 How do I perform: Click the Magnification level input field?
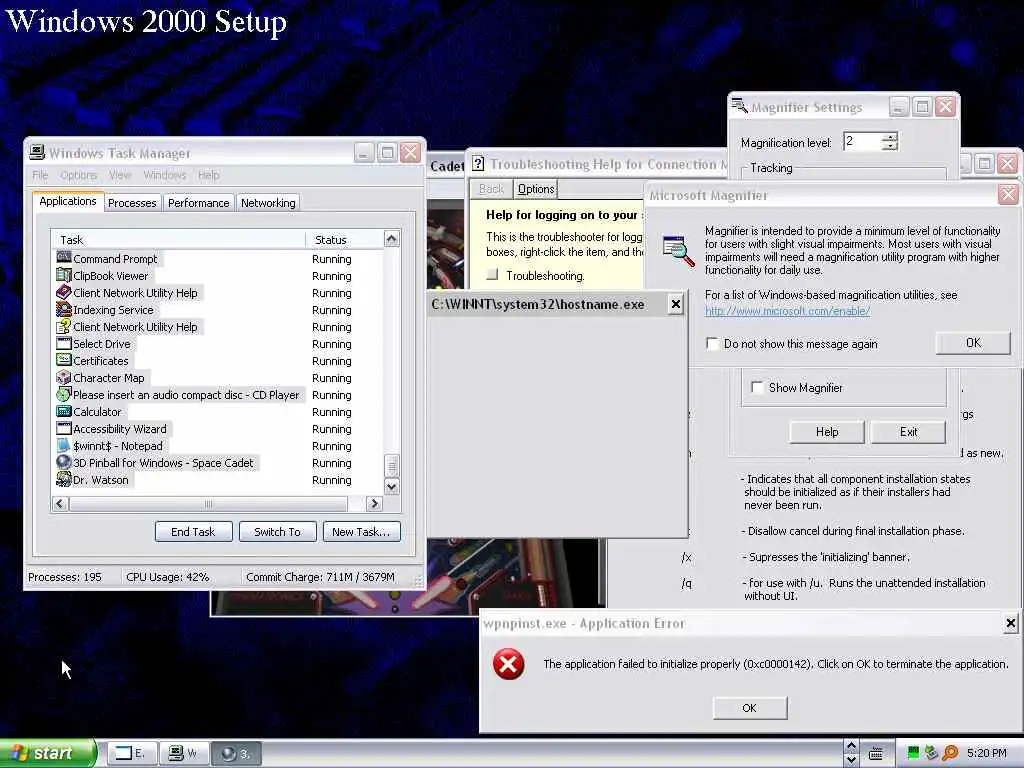(x=862, y=141)
